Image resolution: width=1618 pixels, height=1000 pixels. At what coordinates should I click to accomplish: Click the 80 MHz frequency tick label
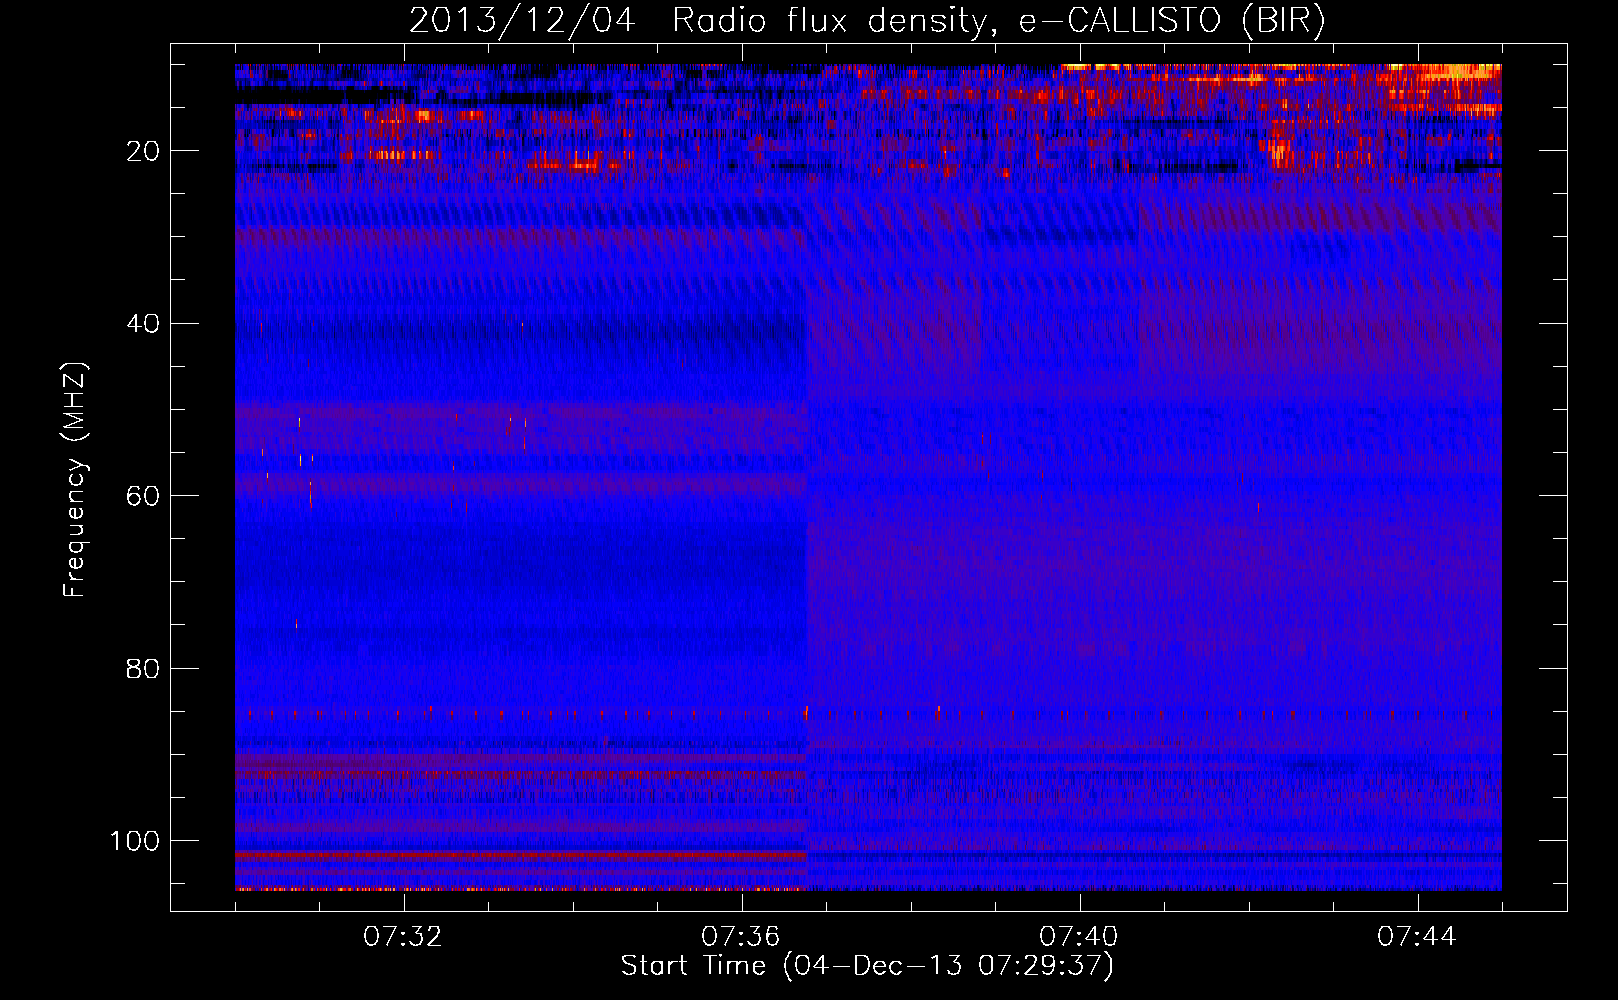144,668
